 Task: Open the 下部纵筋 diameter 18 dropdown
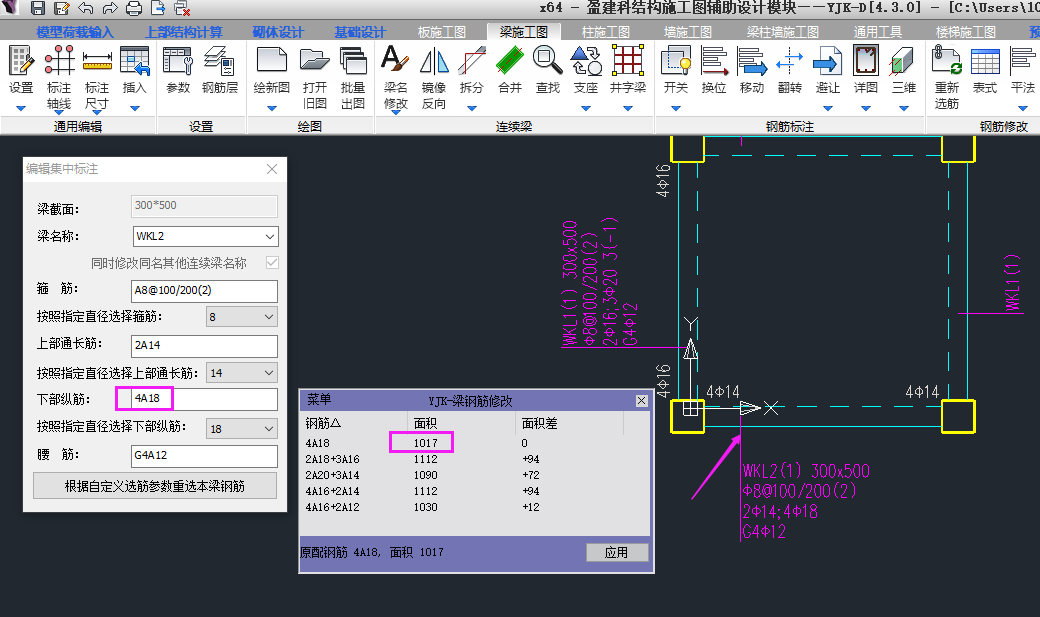click(x=269, y=429)
